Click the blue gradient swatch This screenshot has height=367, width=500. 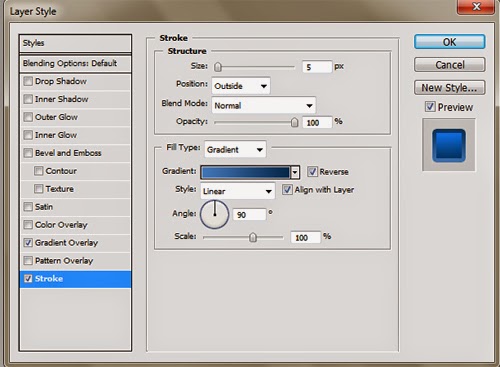(246, 172)
